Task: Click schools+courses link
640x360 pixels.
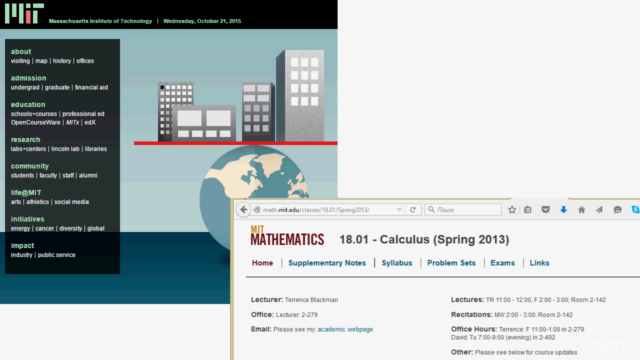Action: click(34, 114)
